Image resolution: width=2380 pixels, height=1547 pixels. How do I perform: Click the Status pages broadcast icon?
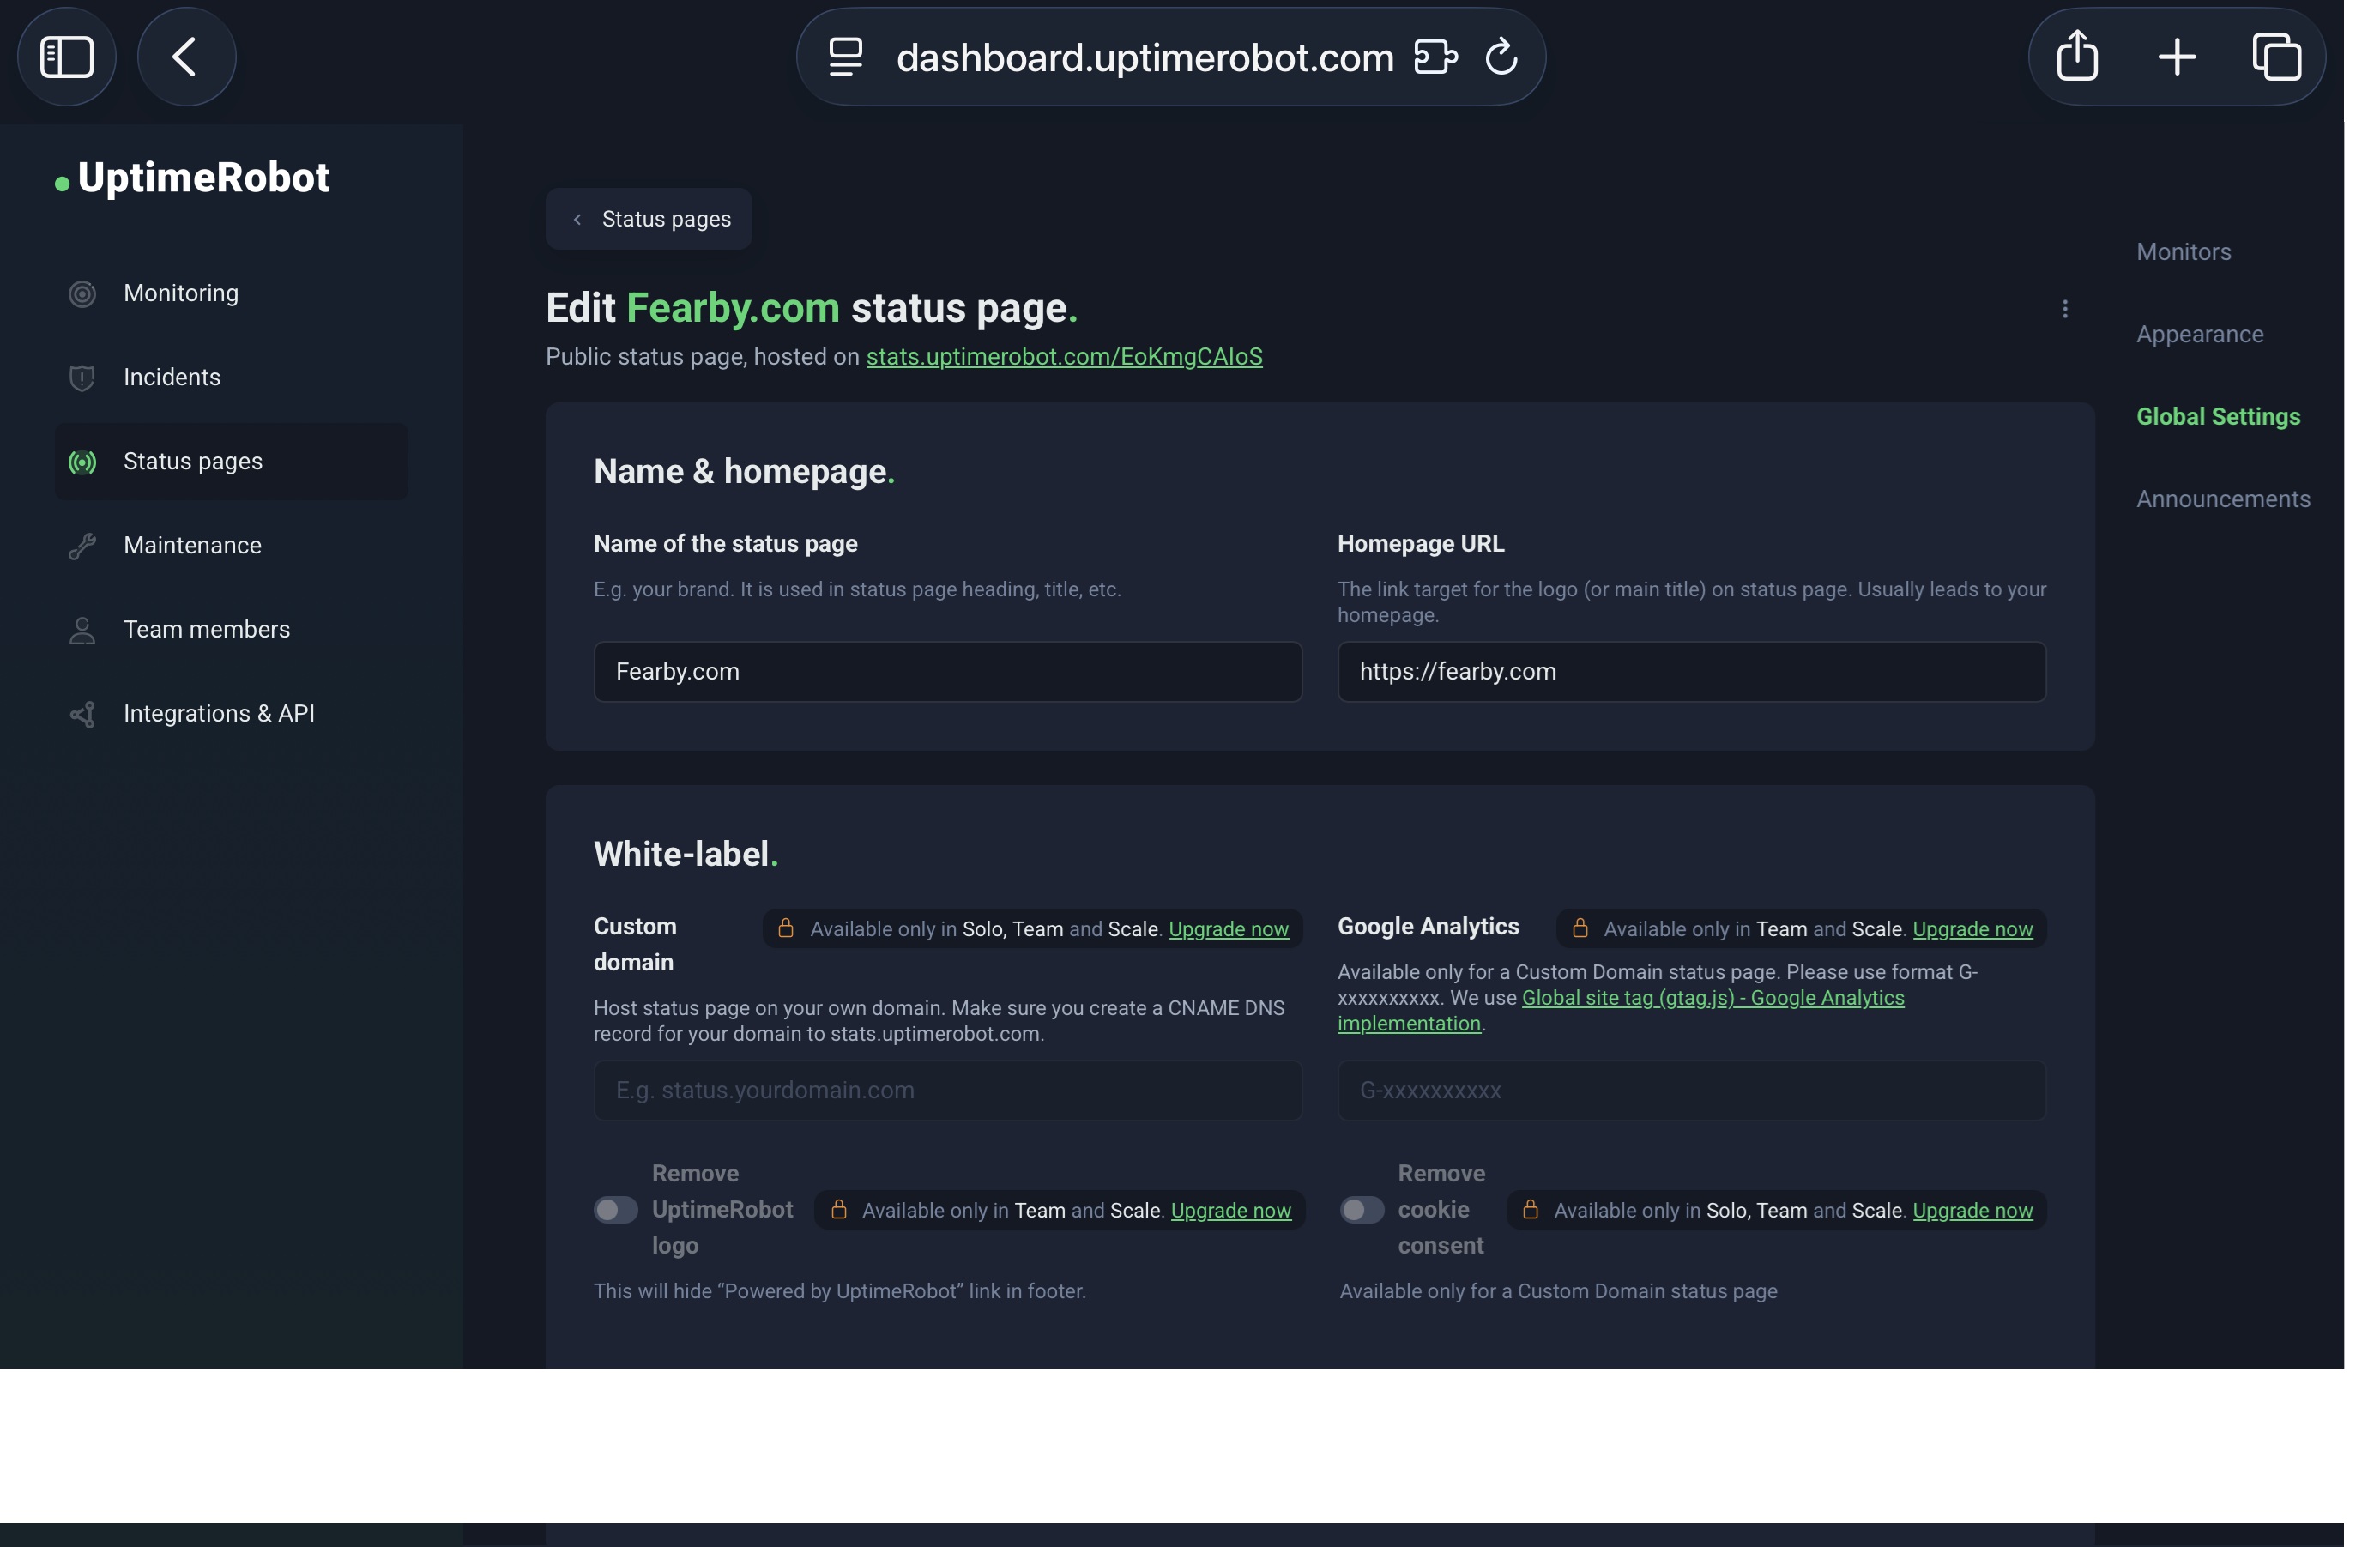tap(82, 462)
